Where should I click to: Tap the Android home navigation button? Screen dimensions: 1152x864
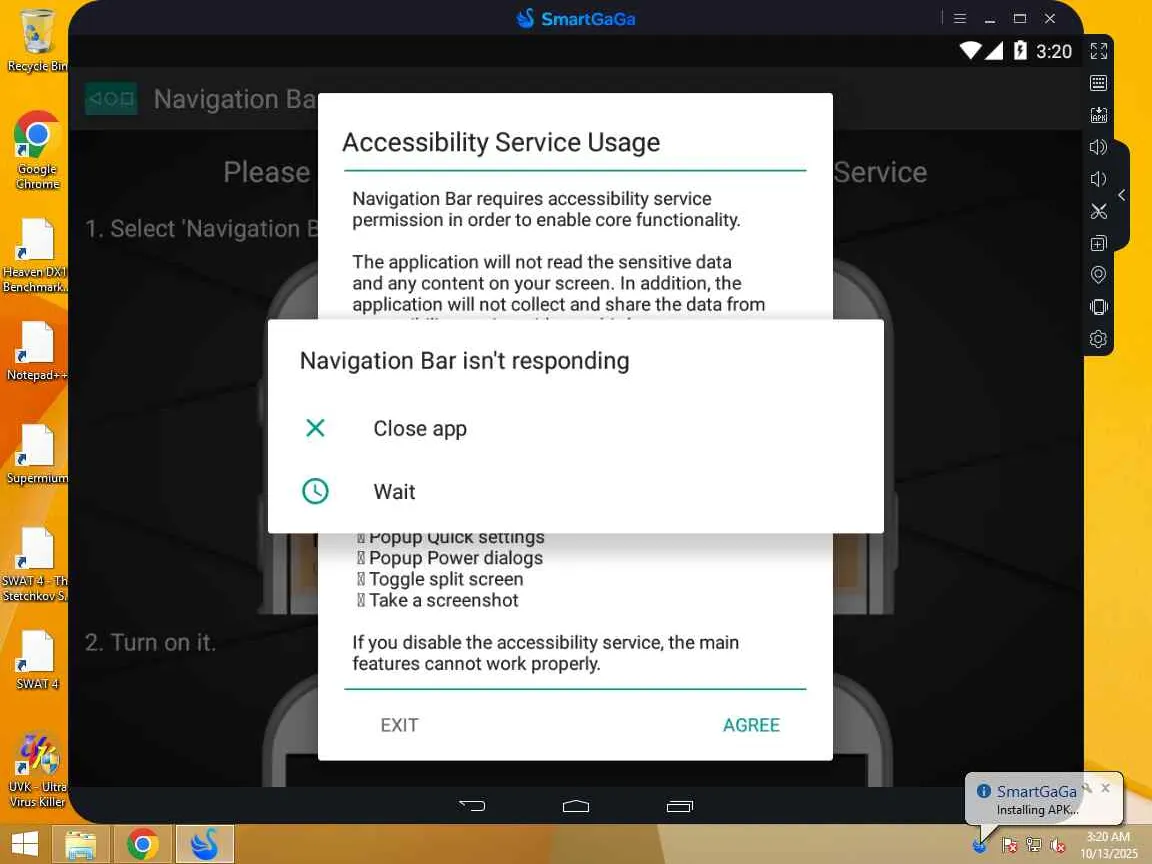(x=576, y=806)
